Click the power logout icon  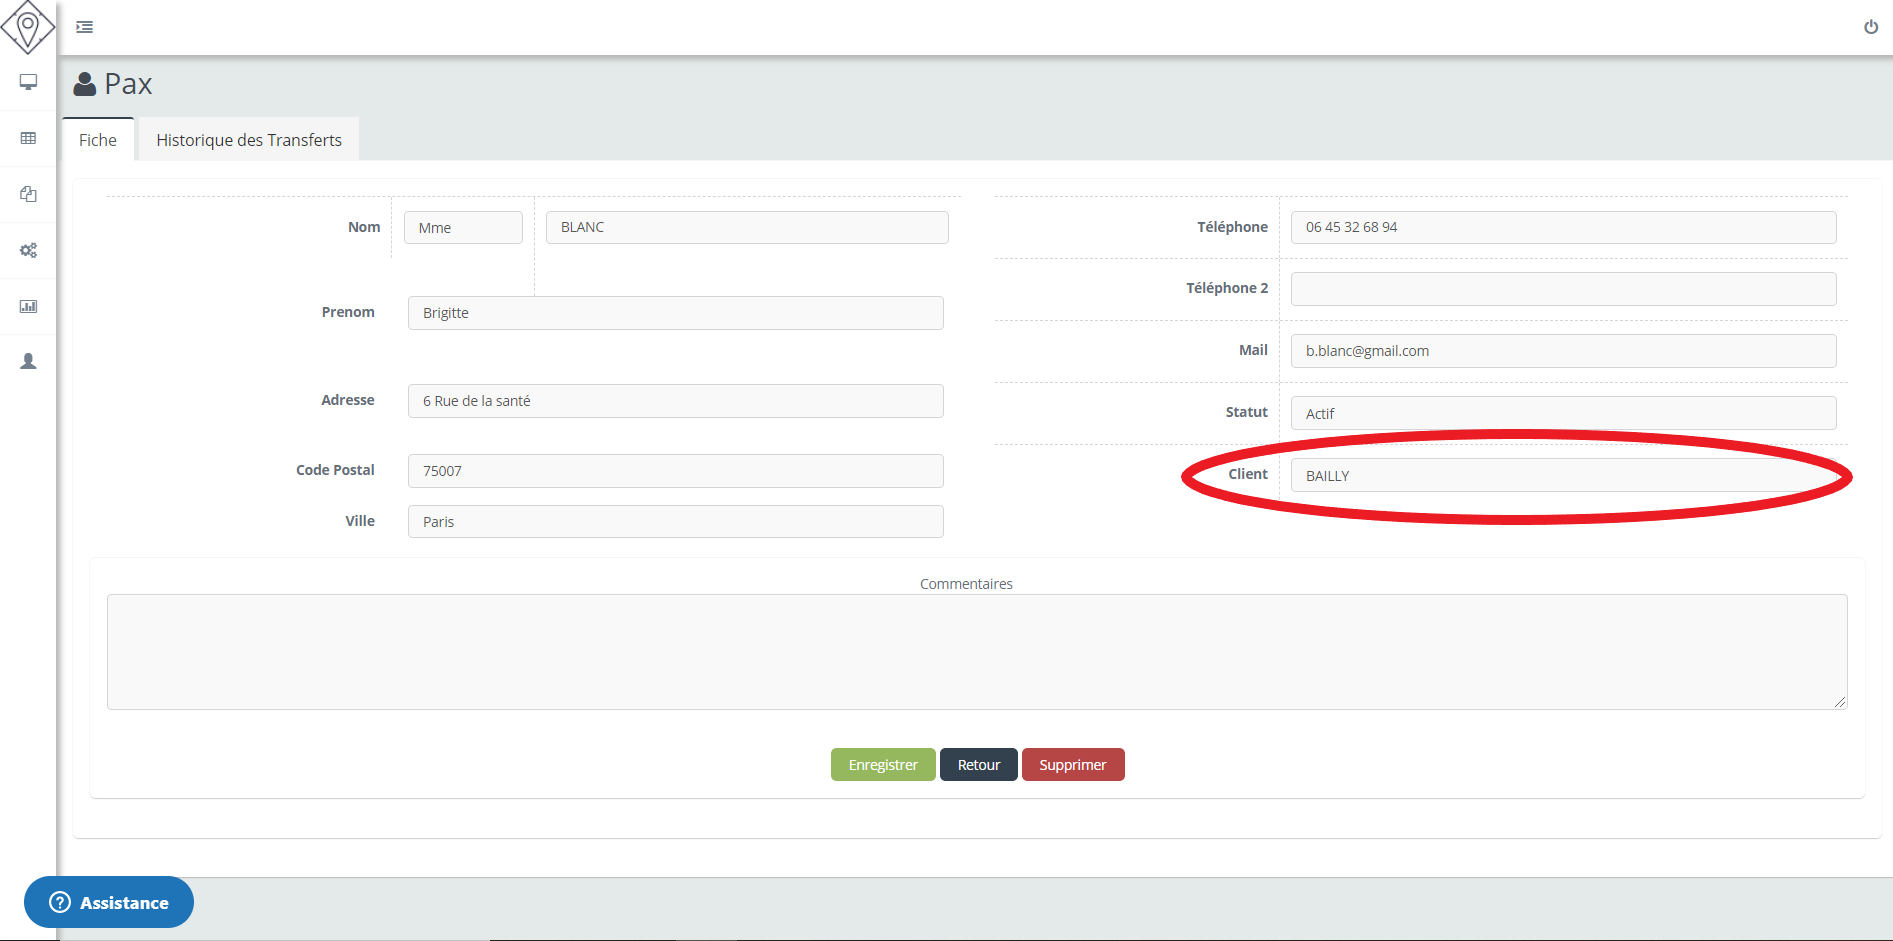pos(1870,27)
